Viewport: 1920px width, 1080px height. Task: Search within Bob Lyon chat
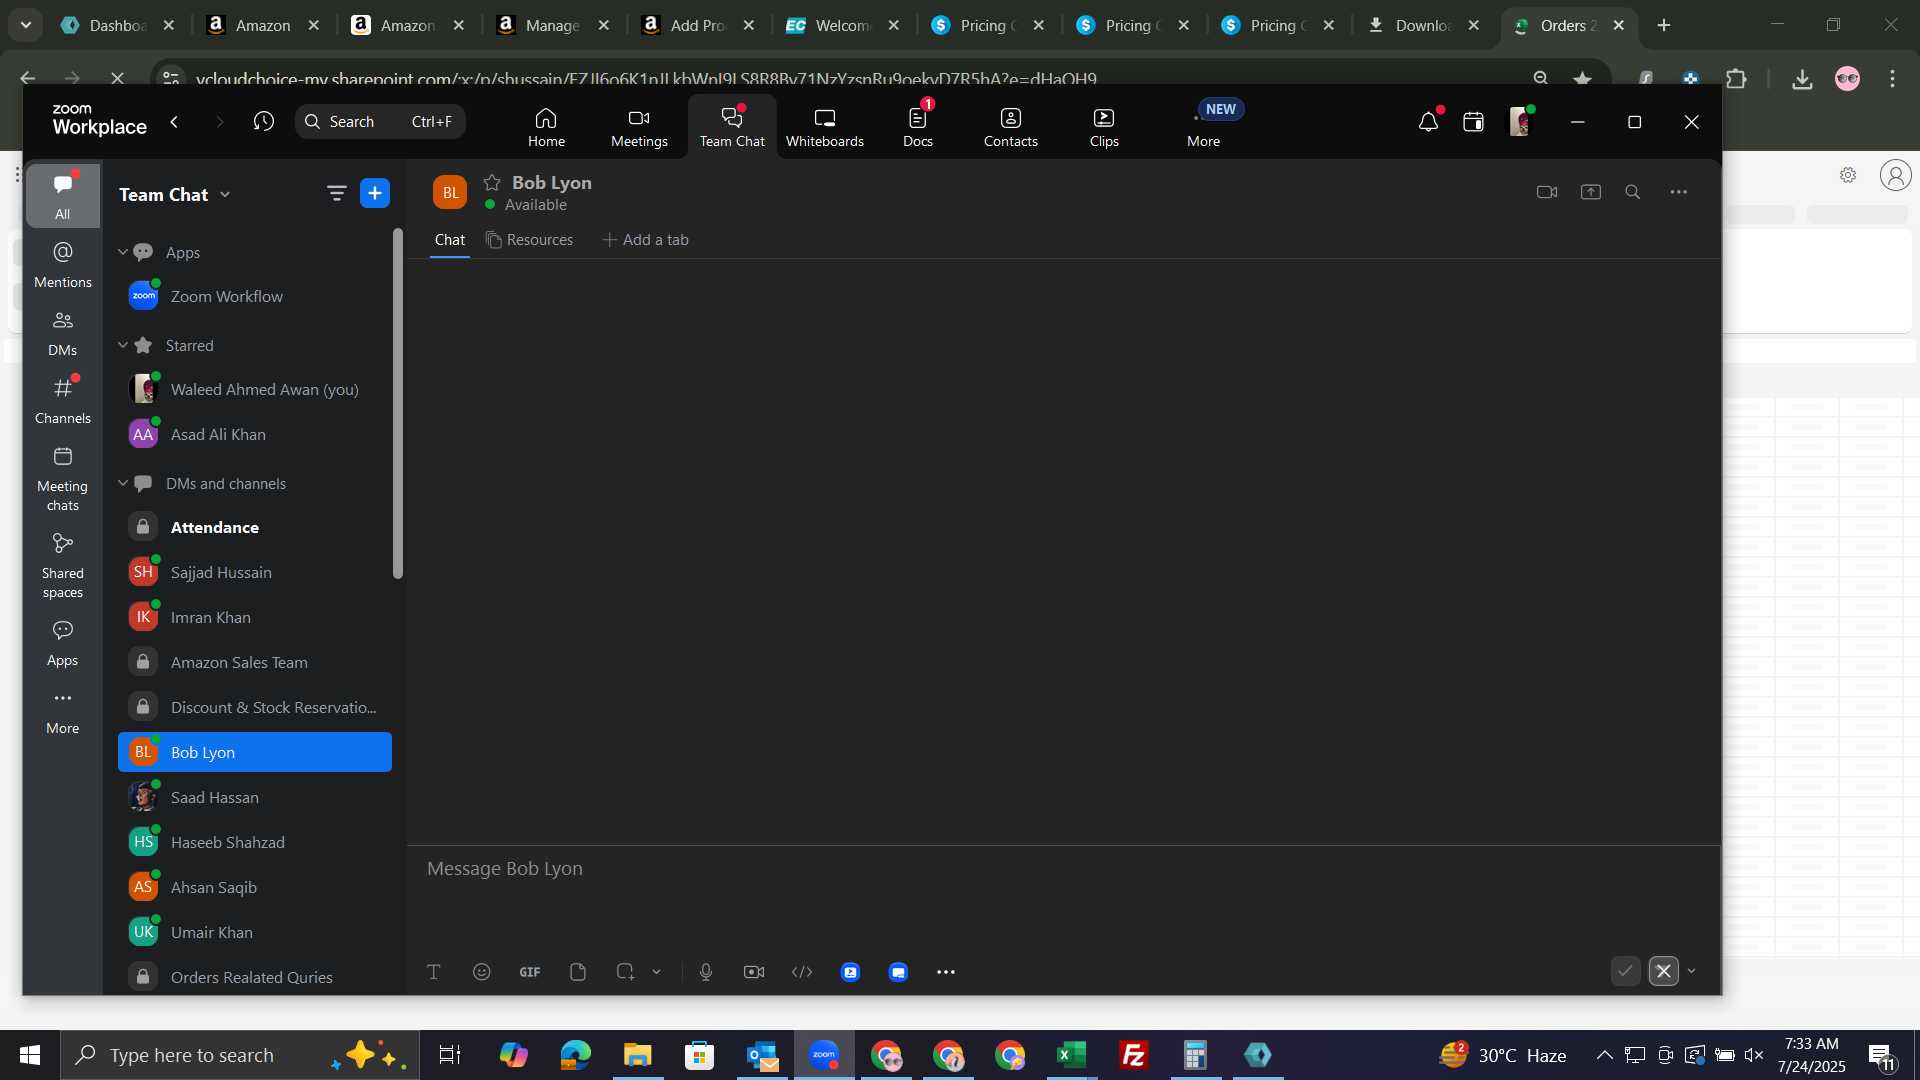click(x=1632, y=192)
